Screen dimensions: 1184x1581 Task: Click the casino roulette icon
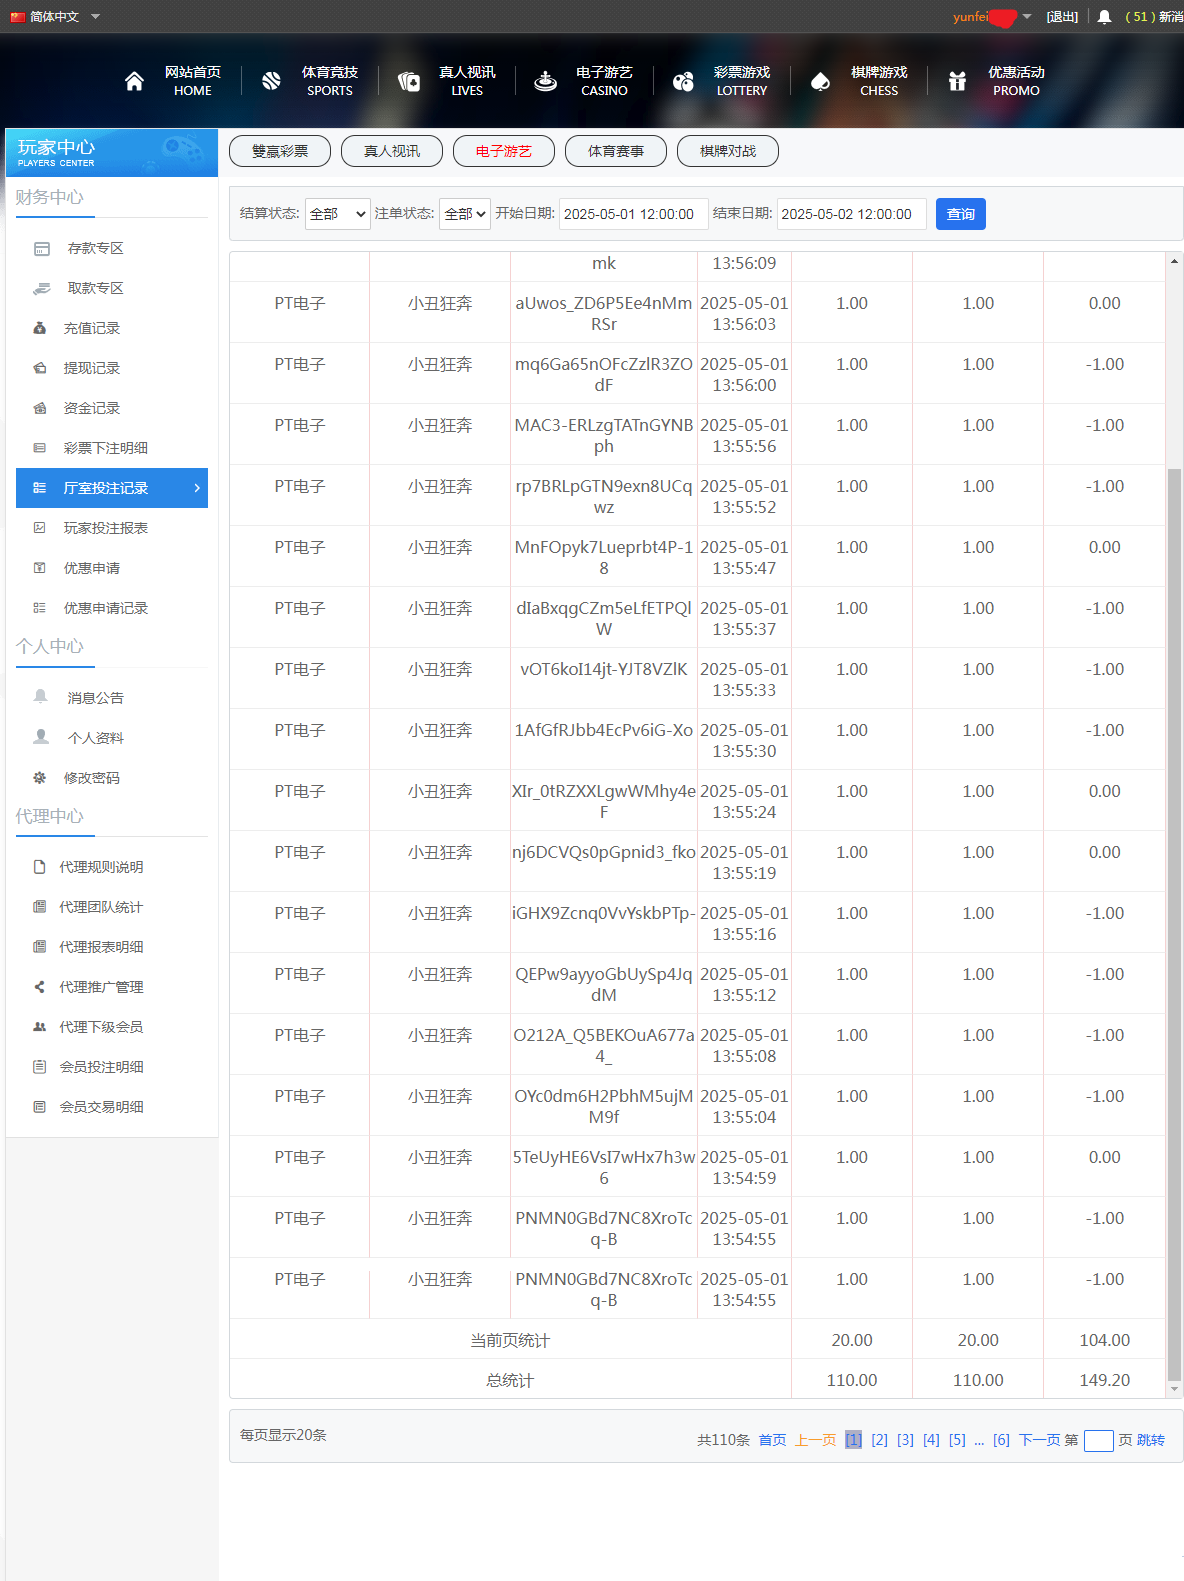tap(545, 81)
